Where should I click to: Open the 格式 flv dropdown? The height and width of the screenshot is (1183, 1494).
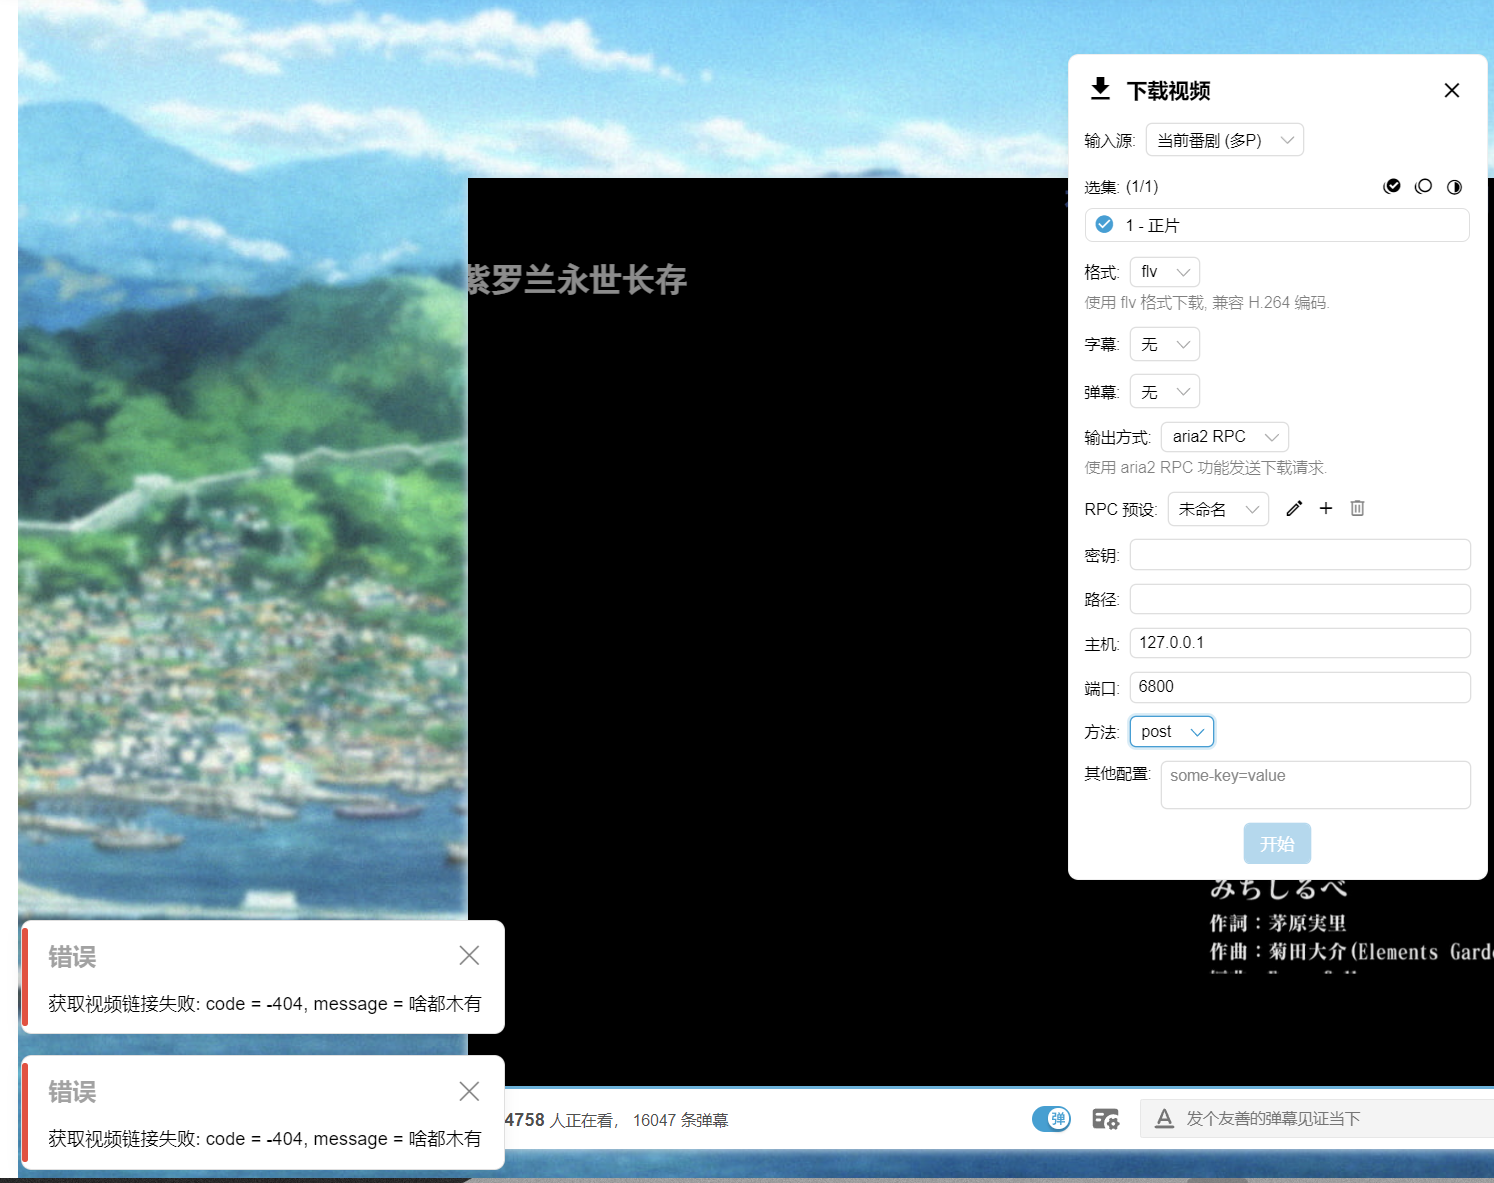(1165, 272)
